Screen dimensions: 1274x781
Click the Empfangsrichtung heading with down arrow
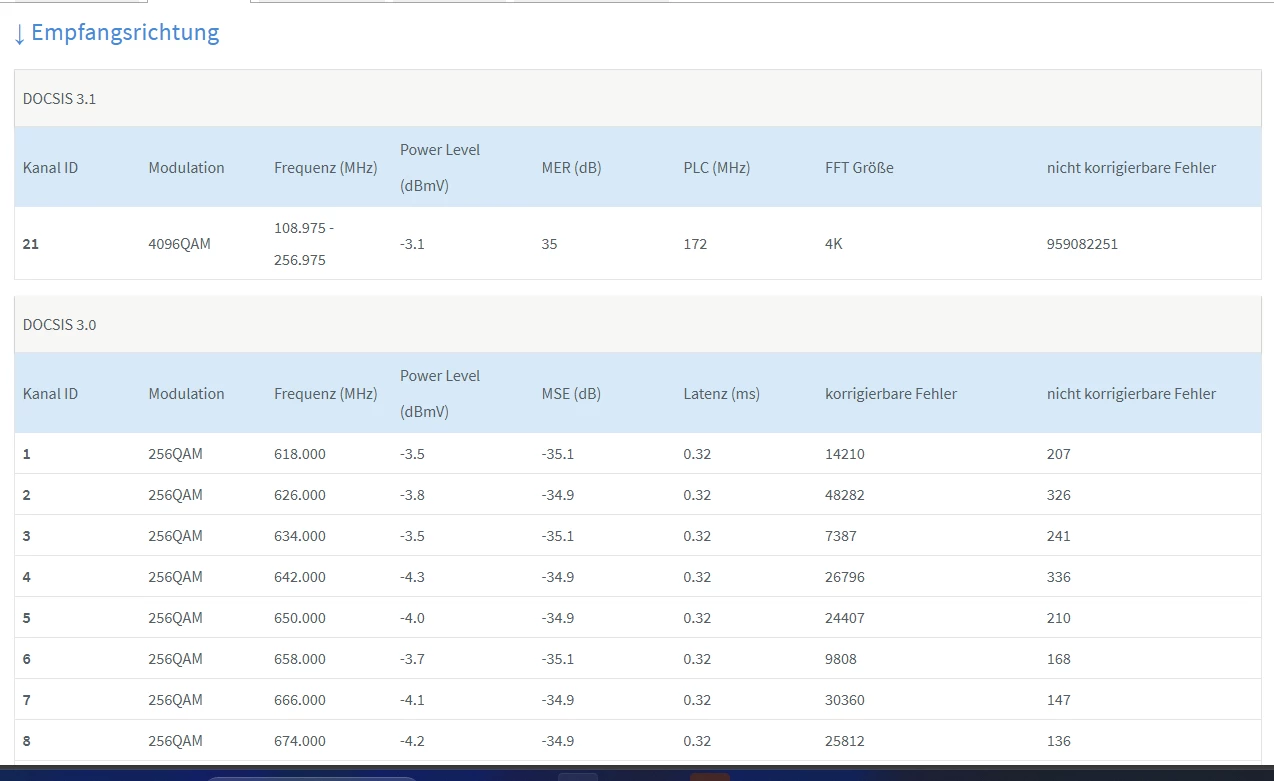point(117,32)
